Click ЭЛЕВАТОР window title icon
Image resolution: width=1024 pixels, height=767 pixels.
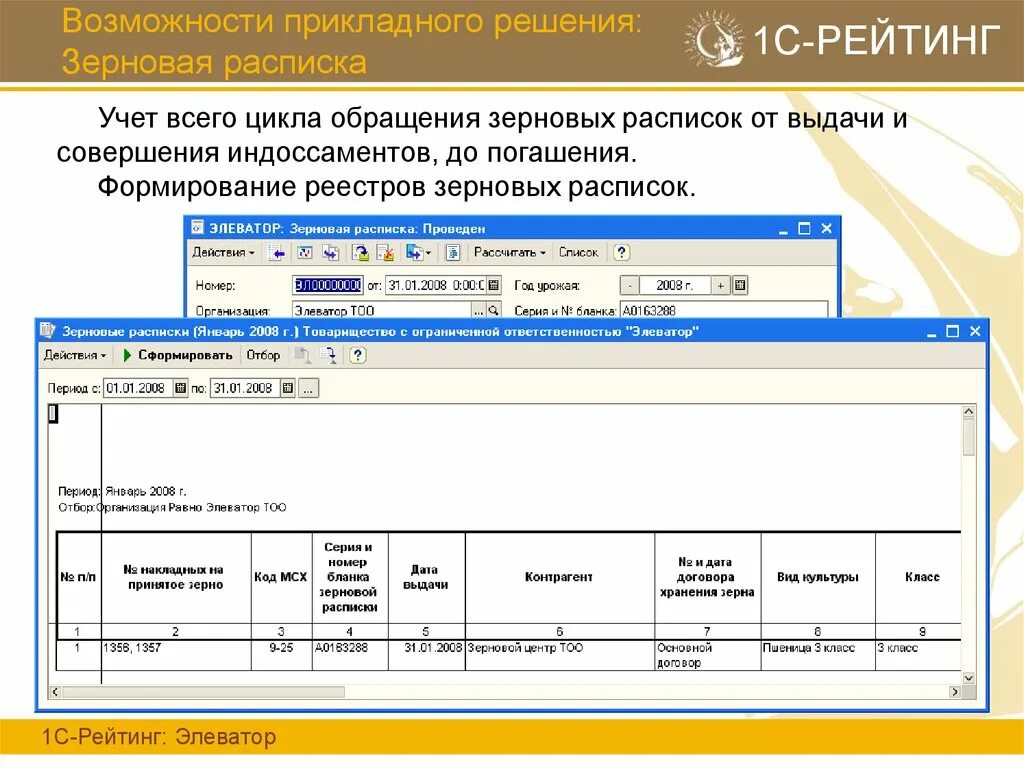(x=197, y=228)
